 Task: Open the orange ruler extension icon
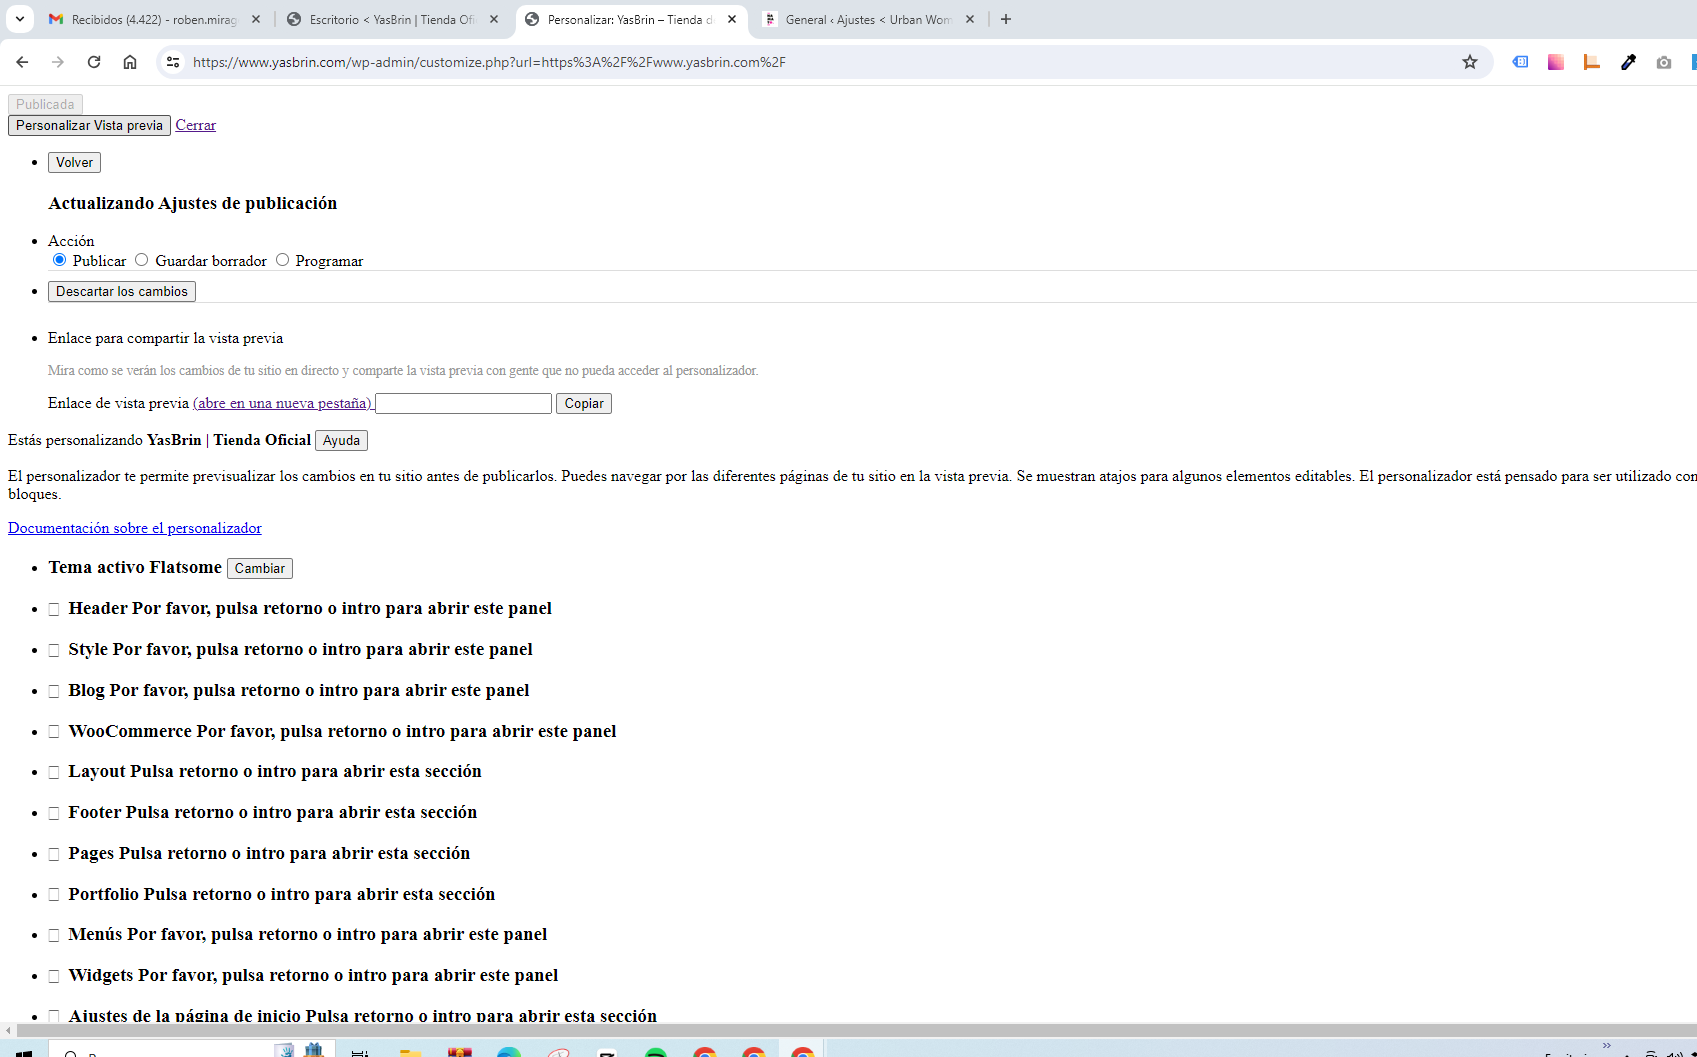coord(1592,62)
